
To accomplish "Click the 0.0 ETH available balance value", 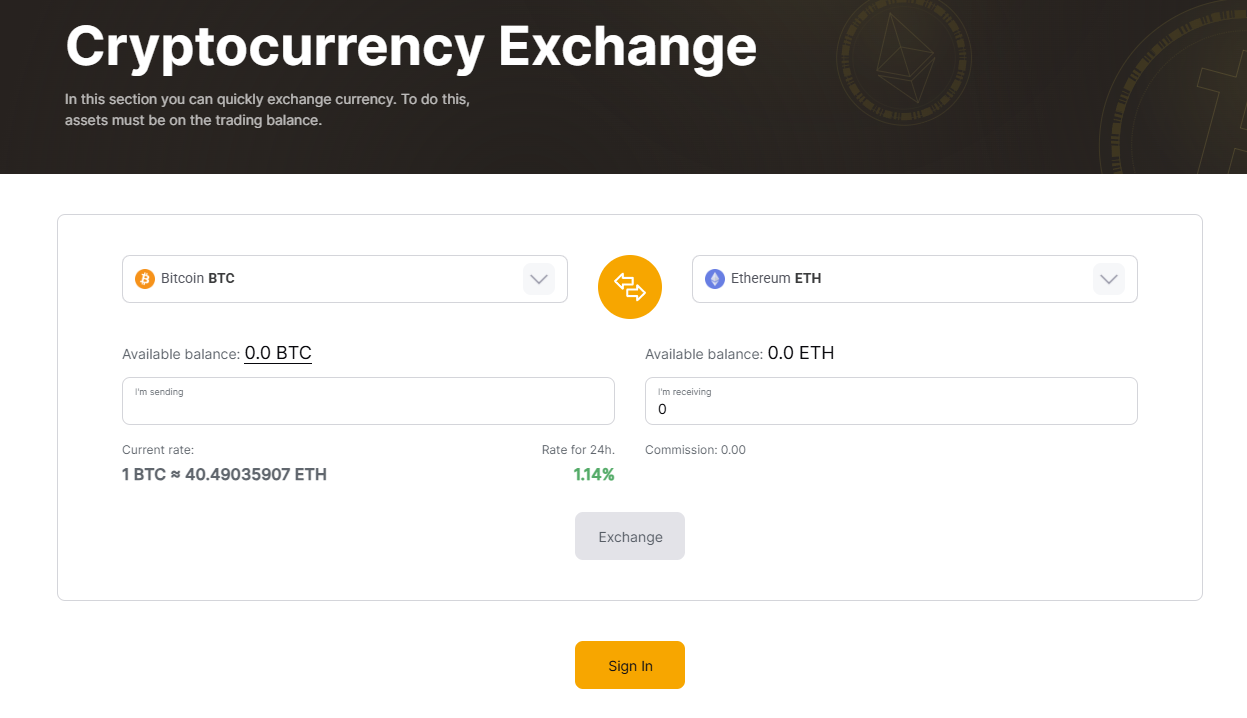I will click(801, 353).
